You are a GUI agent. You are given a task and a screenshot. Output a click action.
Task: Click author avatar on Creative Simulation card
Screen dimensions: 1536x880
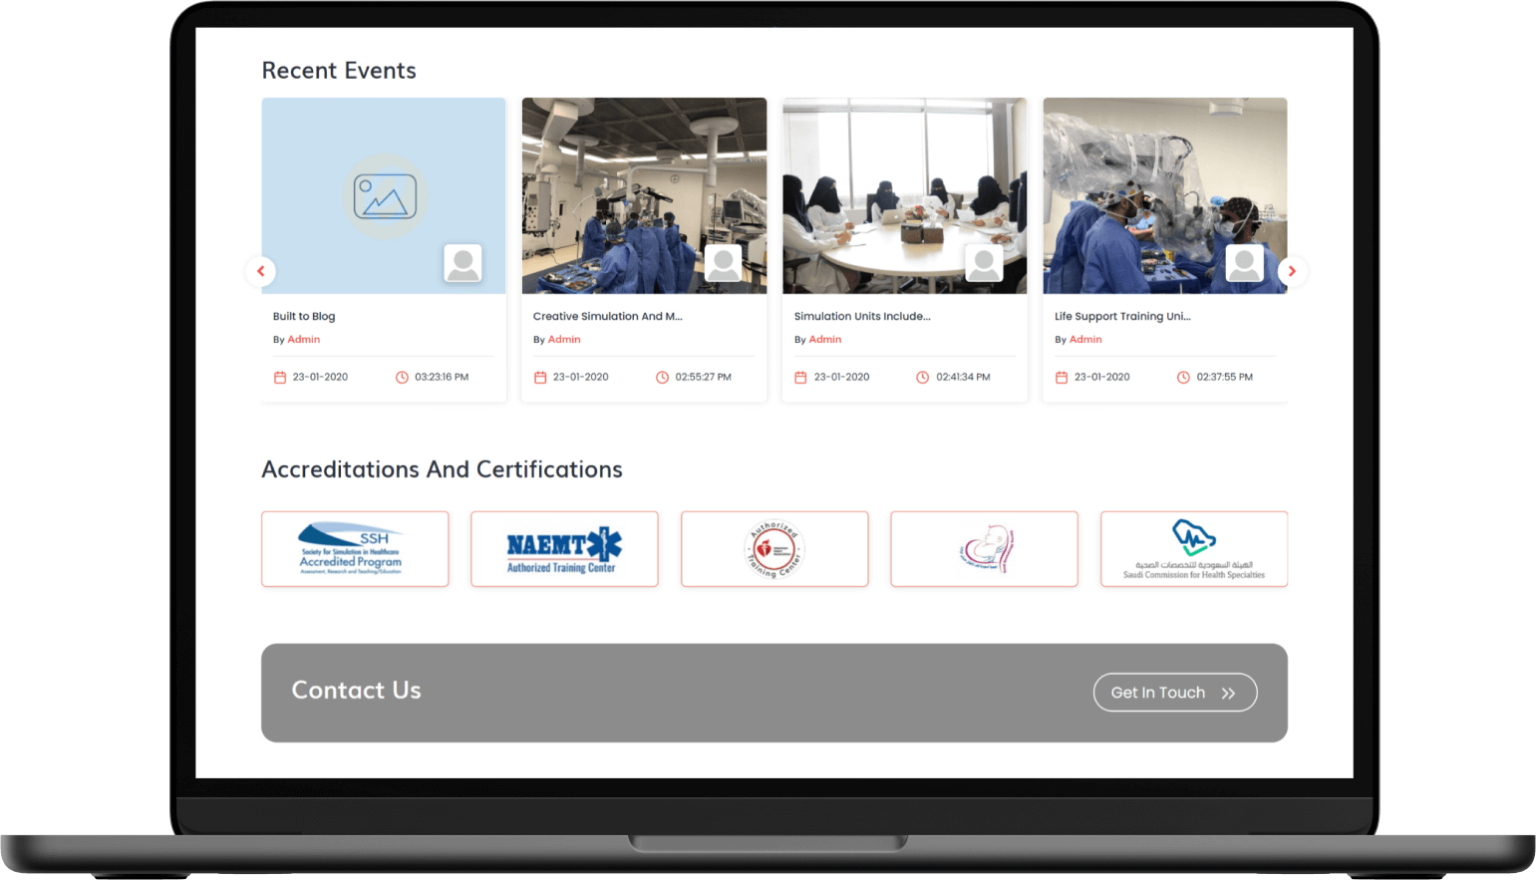coord(723,263)
